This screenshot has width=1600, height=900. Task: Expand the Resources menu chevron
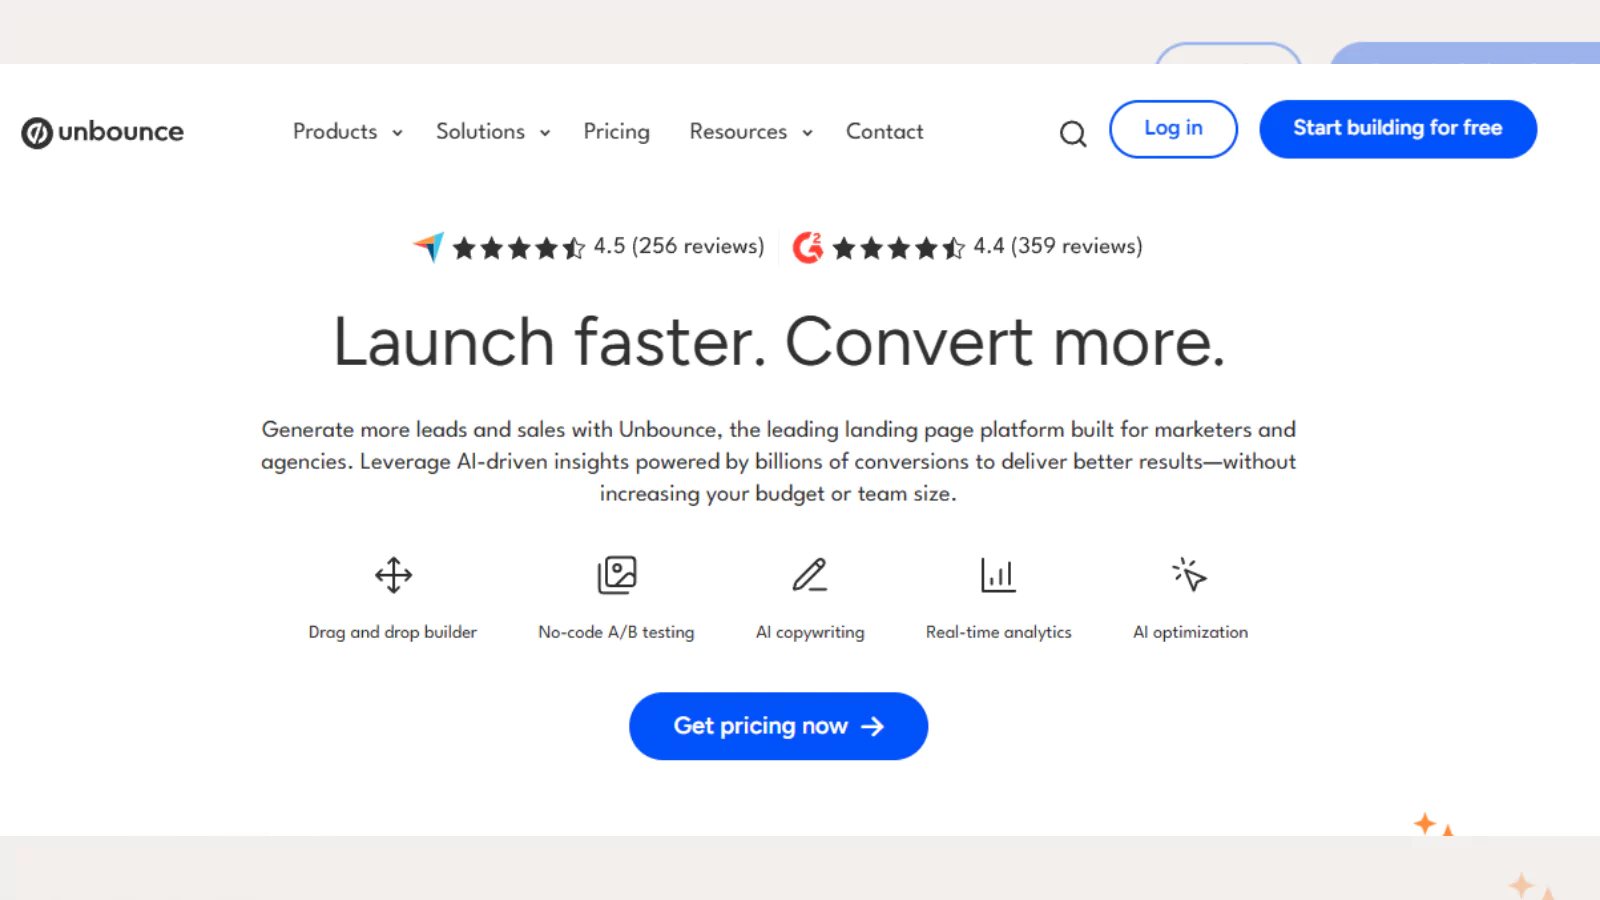click(807, 133)
